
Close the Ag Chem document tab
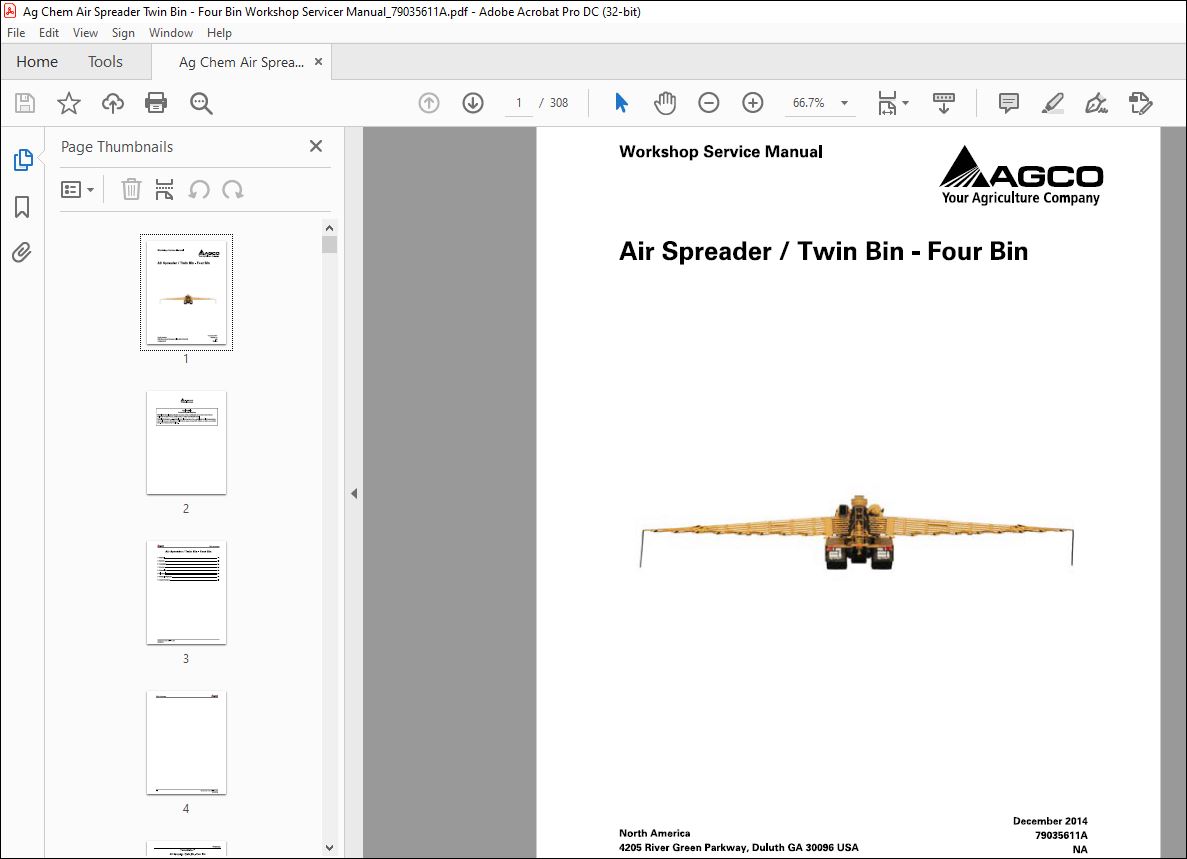(318, 61)
